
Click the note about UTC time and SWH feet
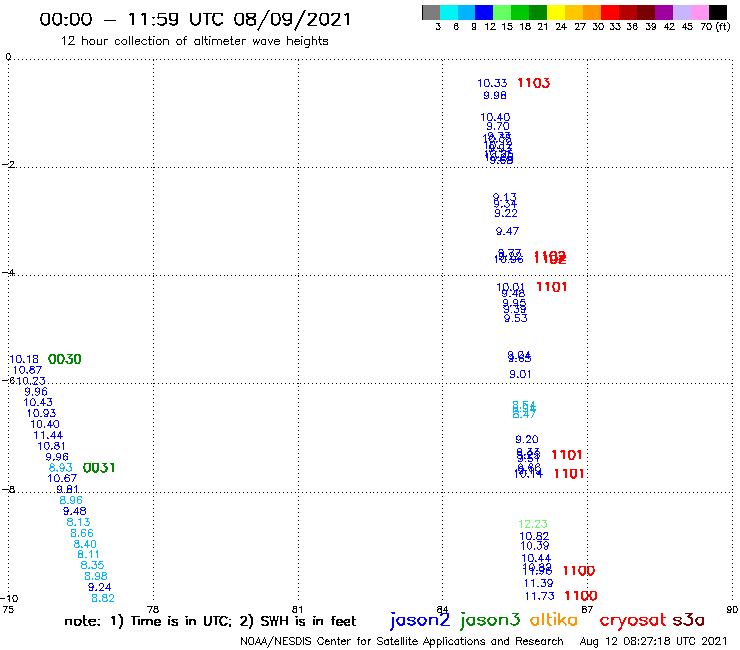pos(210,621)
